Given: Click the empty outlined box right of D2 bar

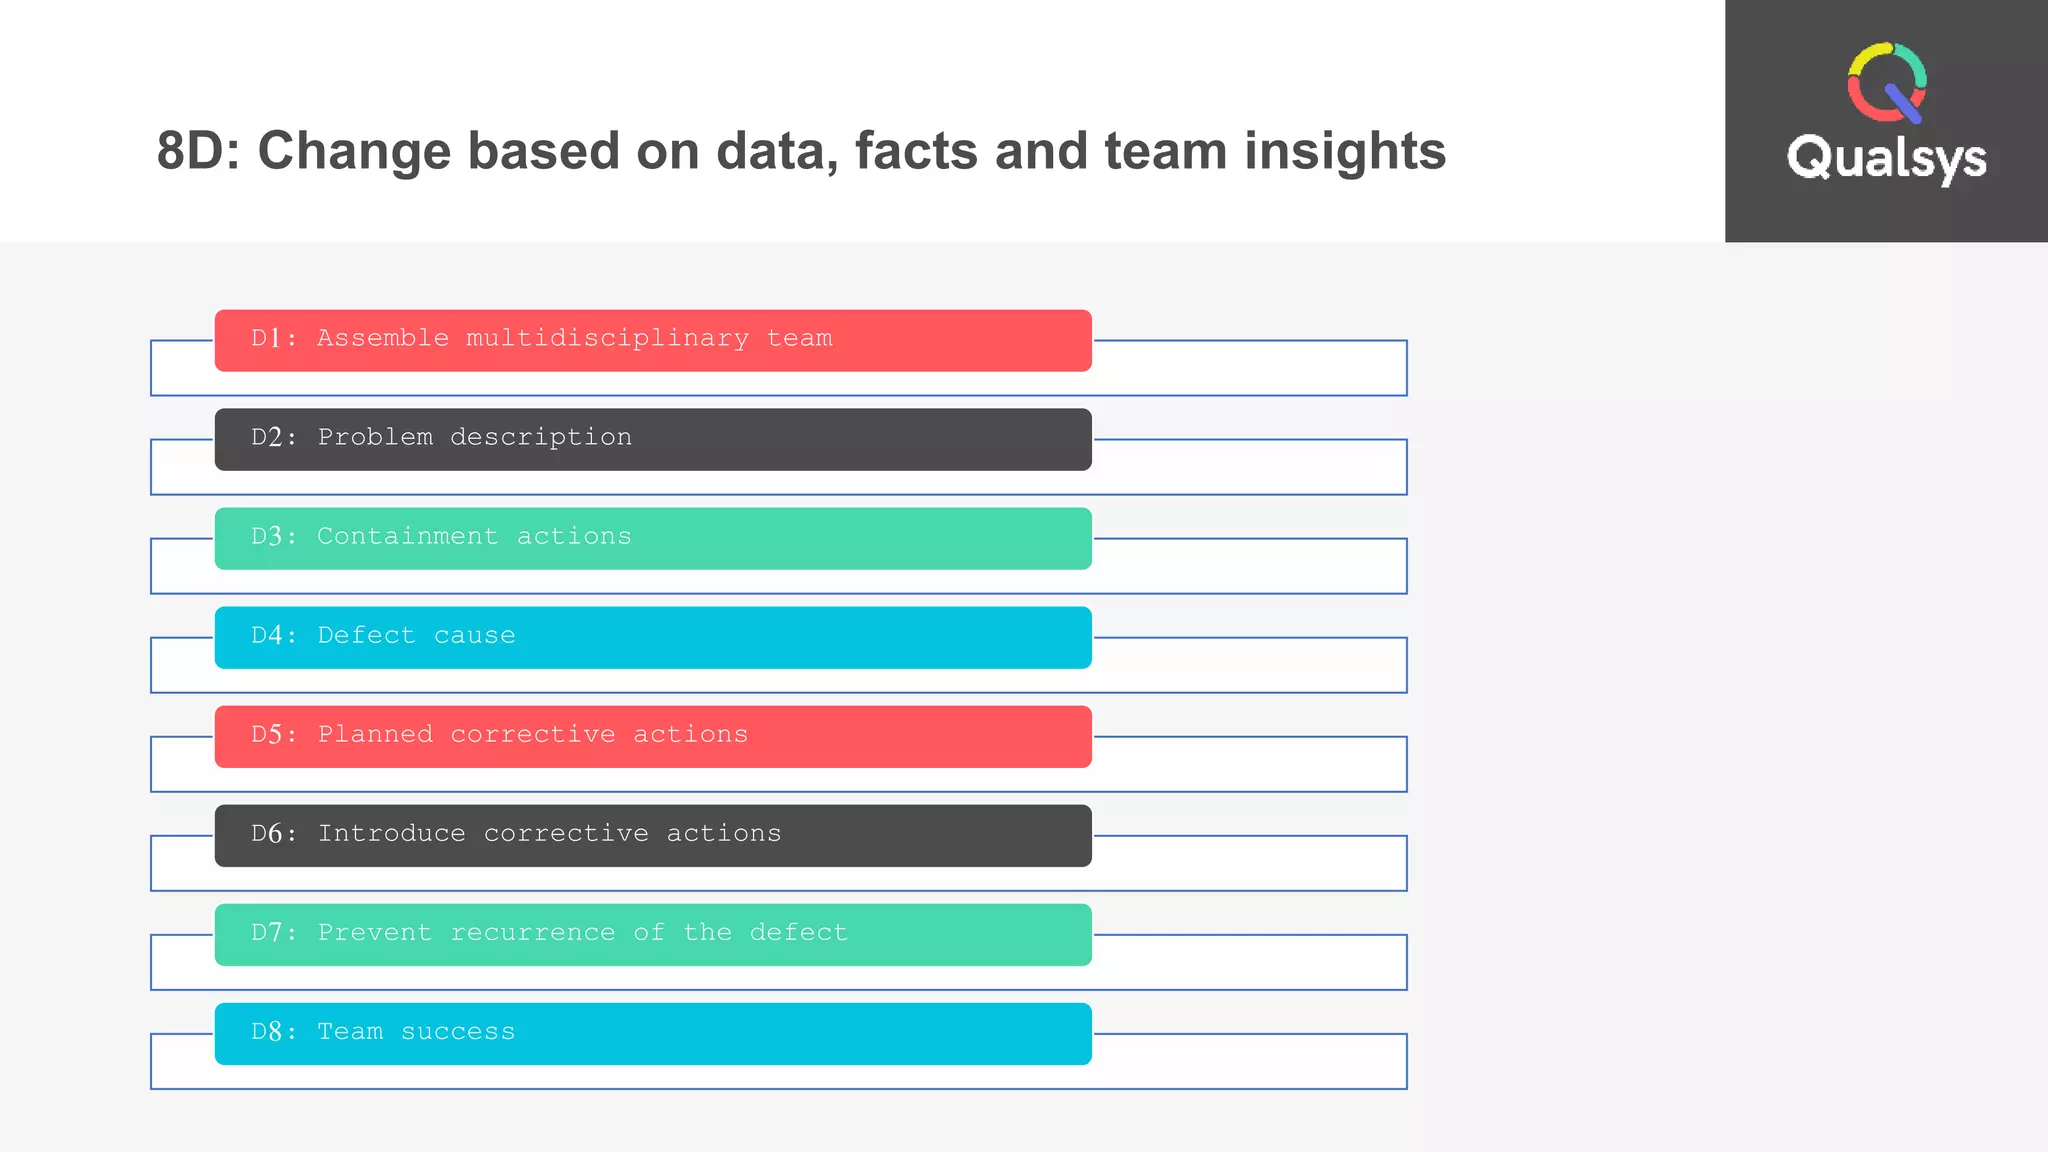Looking at the screenshot, I should 1250,467.
